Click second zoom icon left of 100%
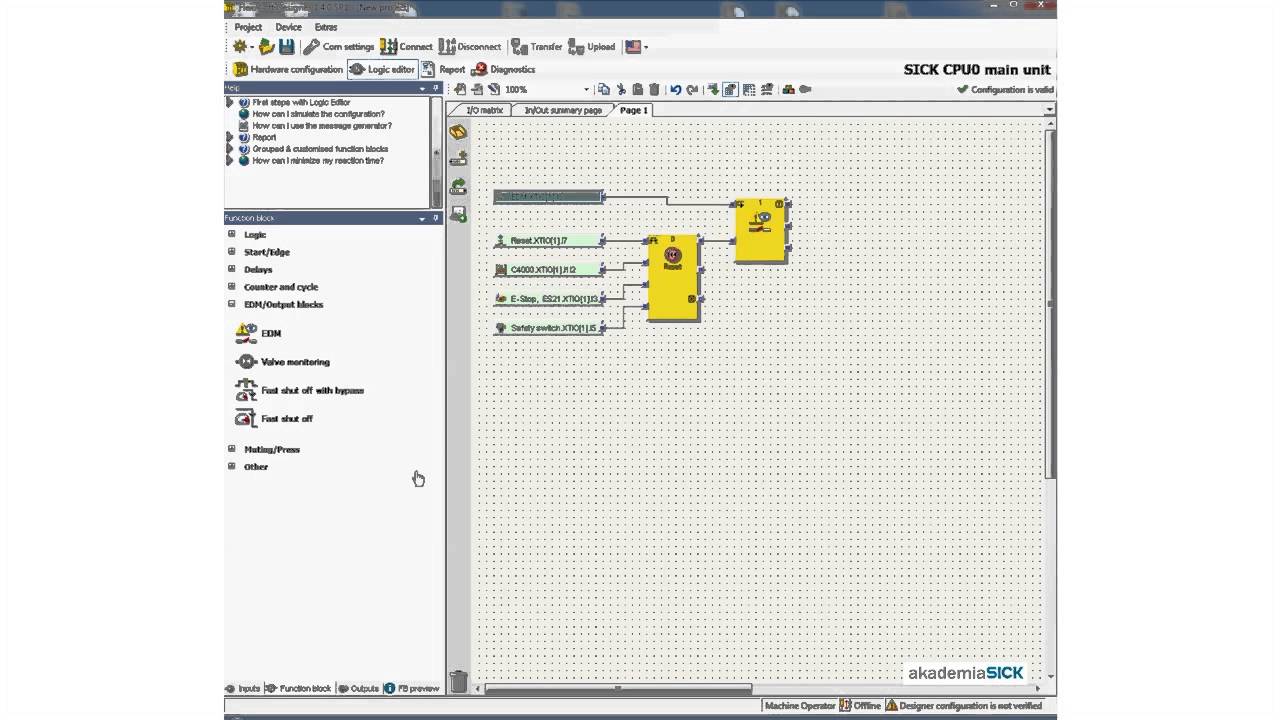The height and width of the screenshot is (720, 1280). pyautogui.click(x=477, y=89)
